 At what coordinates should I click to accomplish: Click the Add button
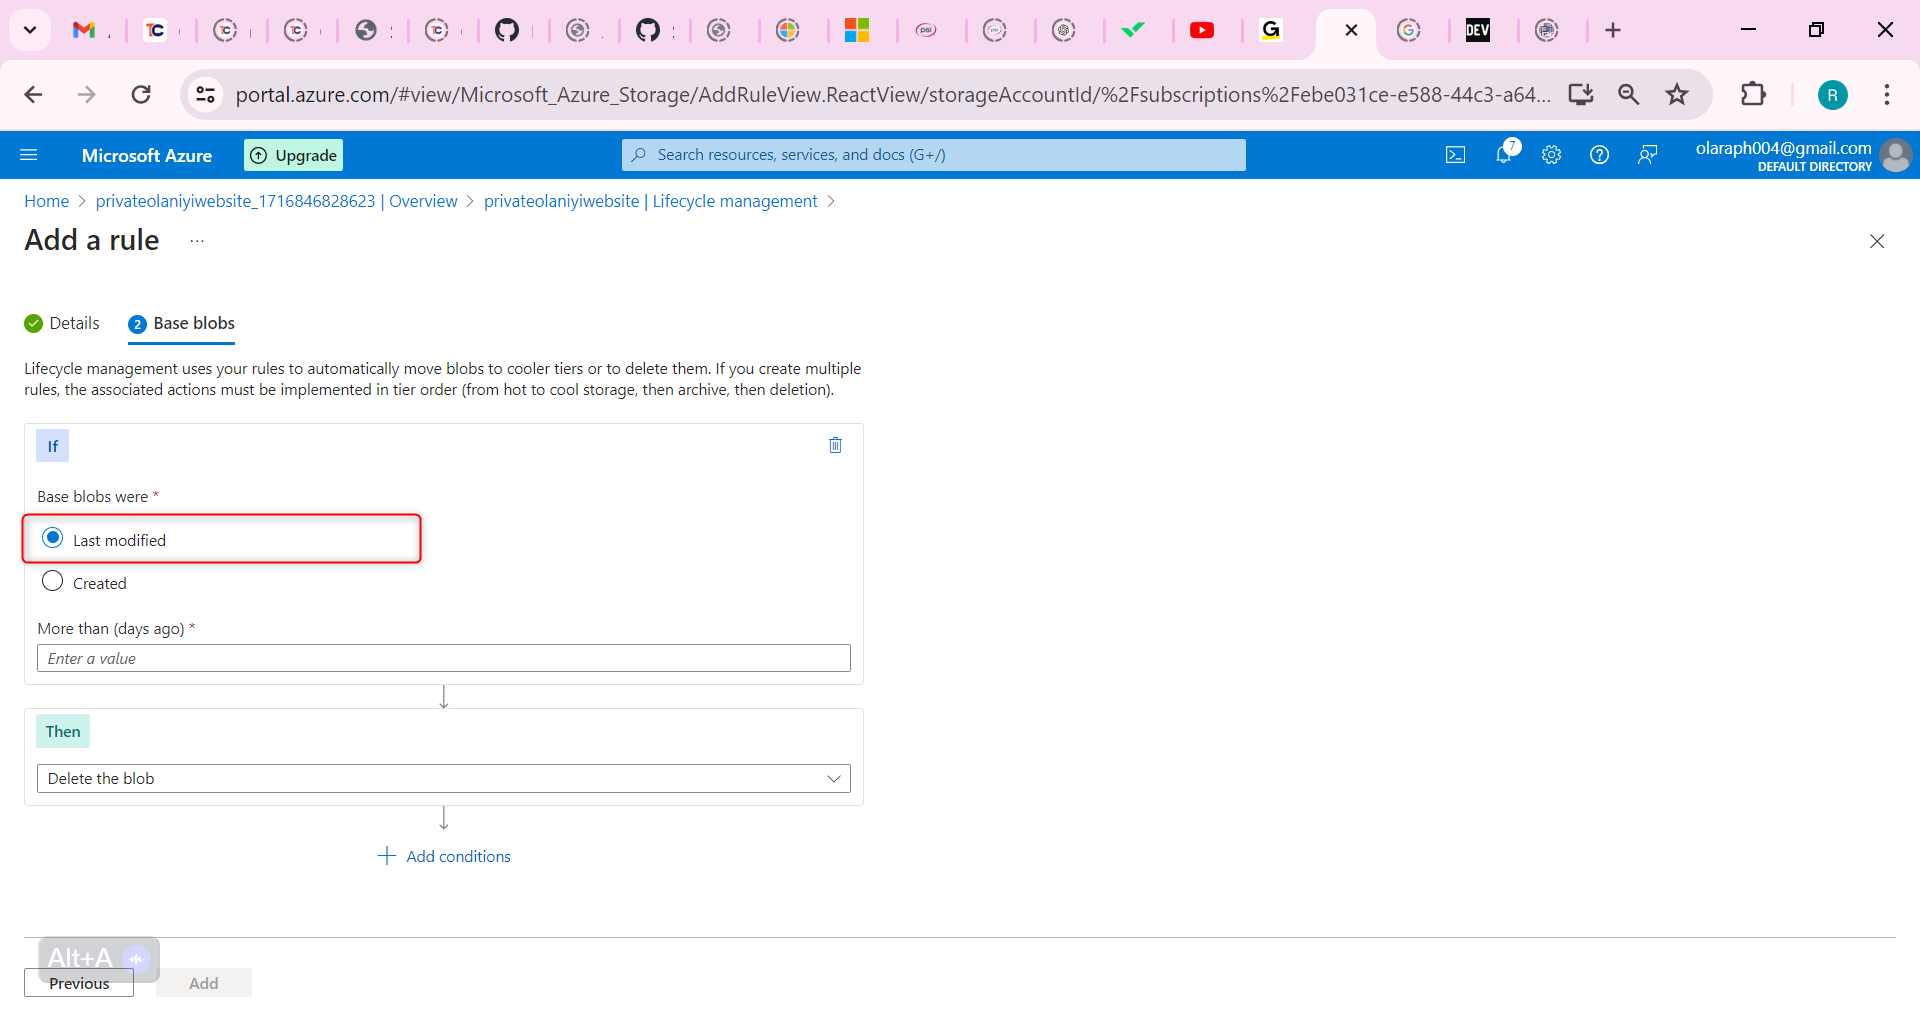coord(204,983)
